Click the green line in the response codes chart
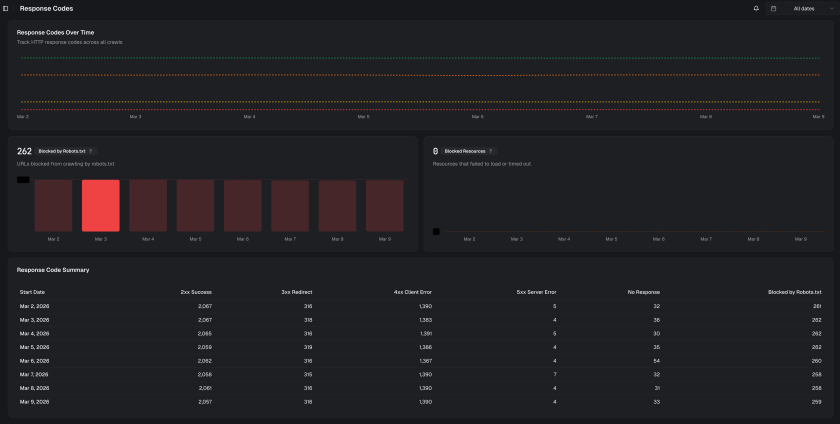 [x=420, y=58]
